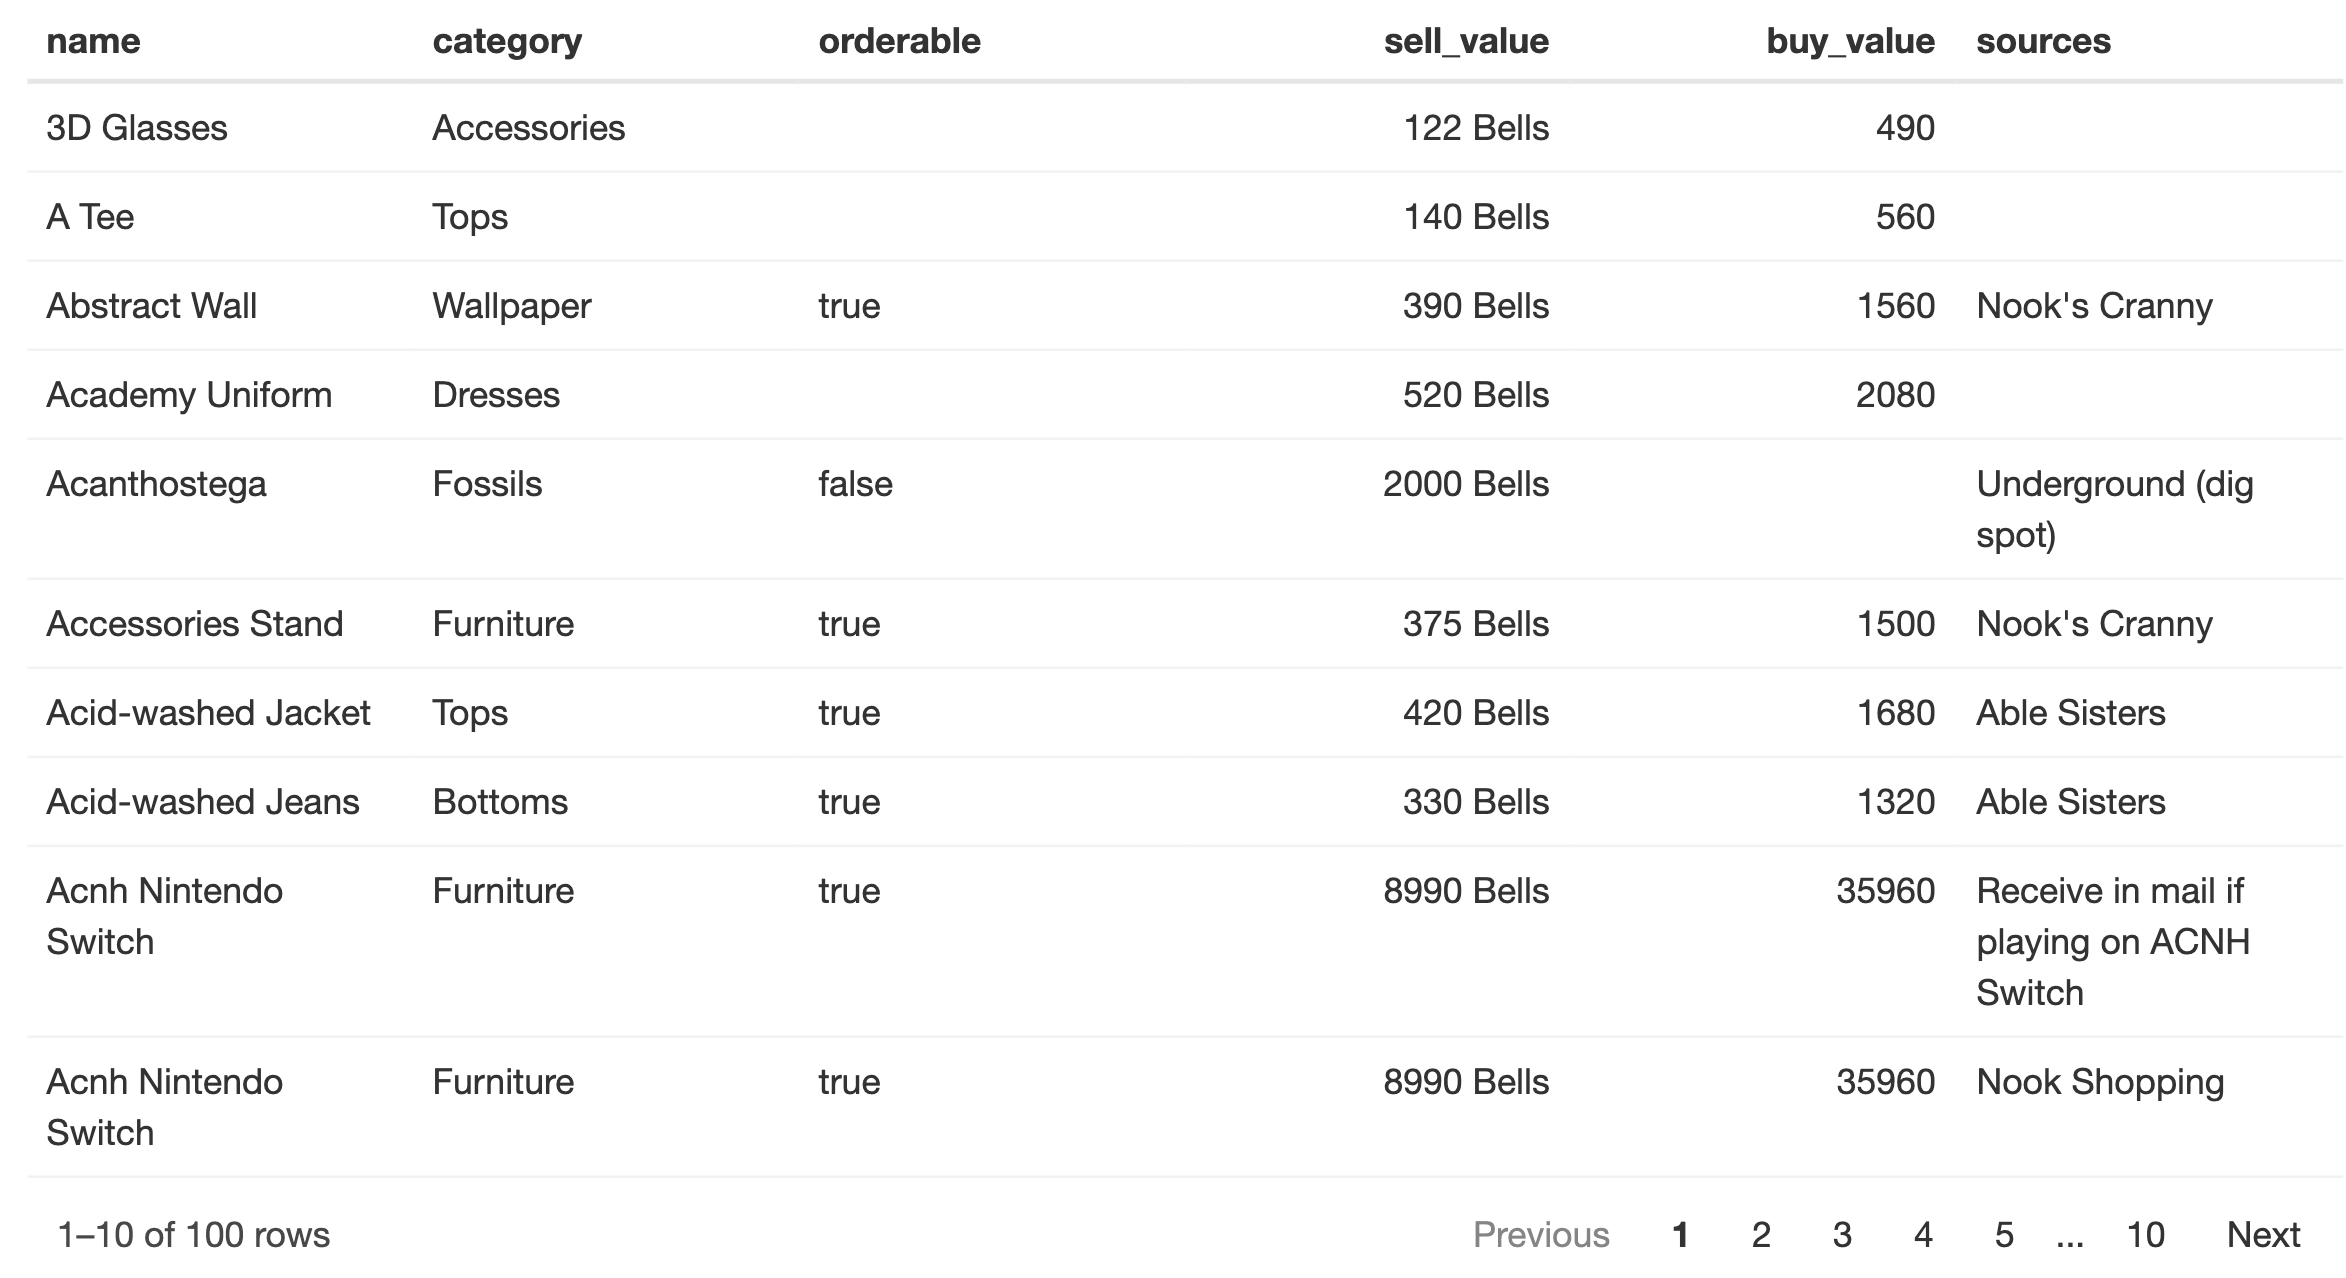2346x1278 pixels.
Task: Switch to page 5
Action: click(x=2003, y=1235)
